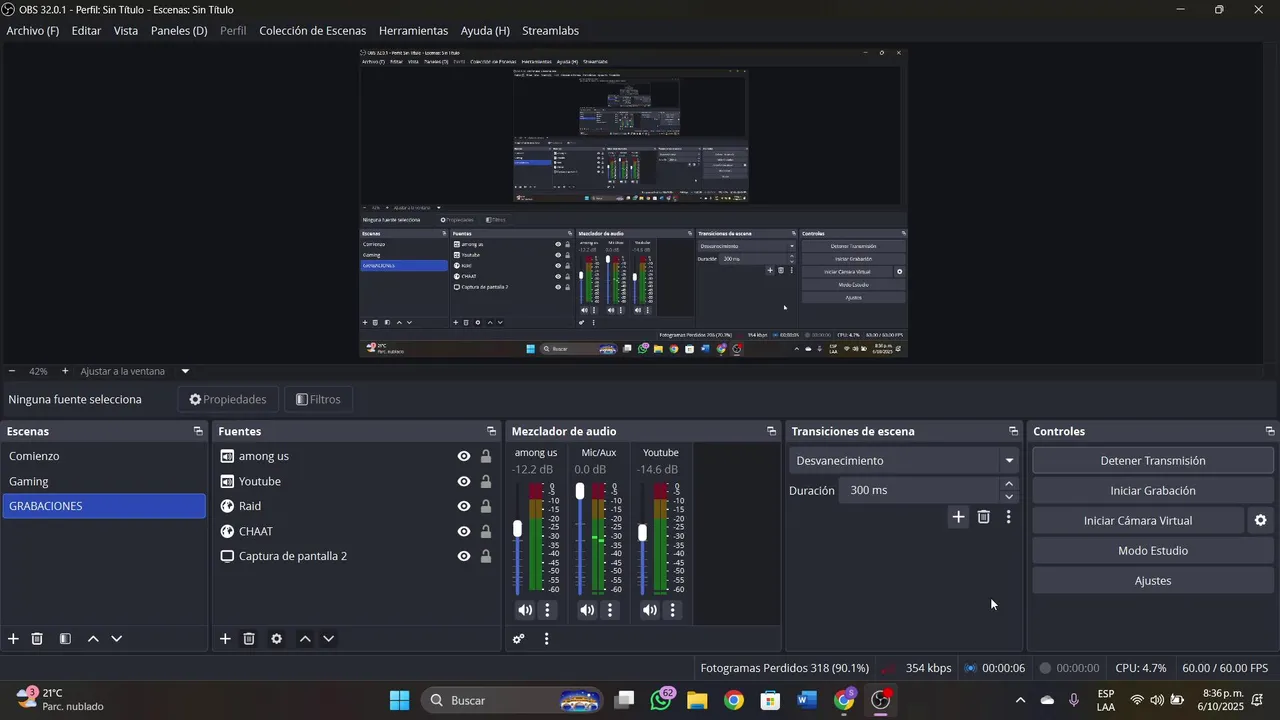The height and width of the screenshot is (720, 1280).
Task: Open Ajustes settings button
Action: click(1153, 581)
